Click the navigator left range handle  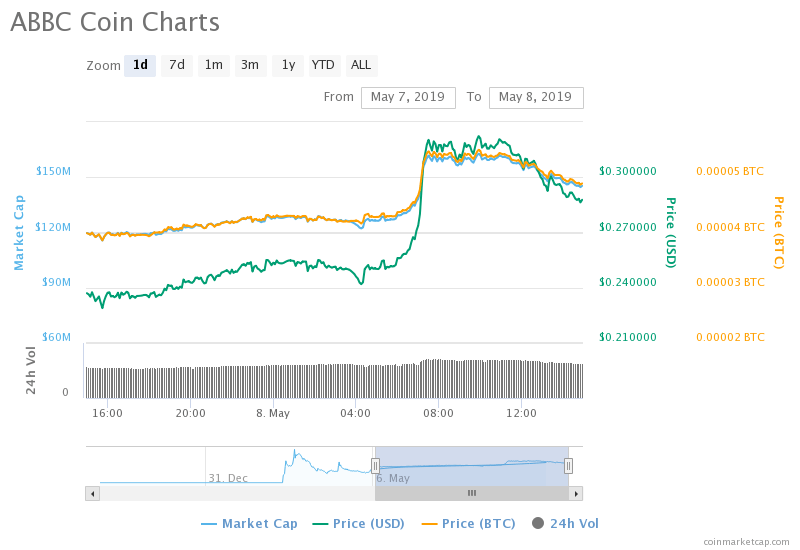click(375, 465)
